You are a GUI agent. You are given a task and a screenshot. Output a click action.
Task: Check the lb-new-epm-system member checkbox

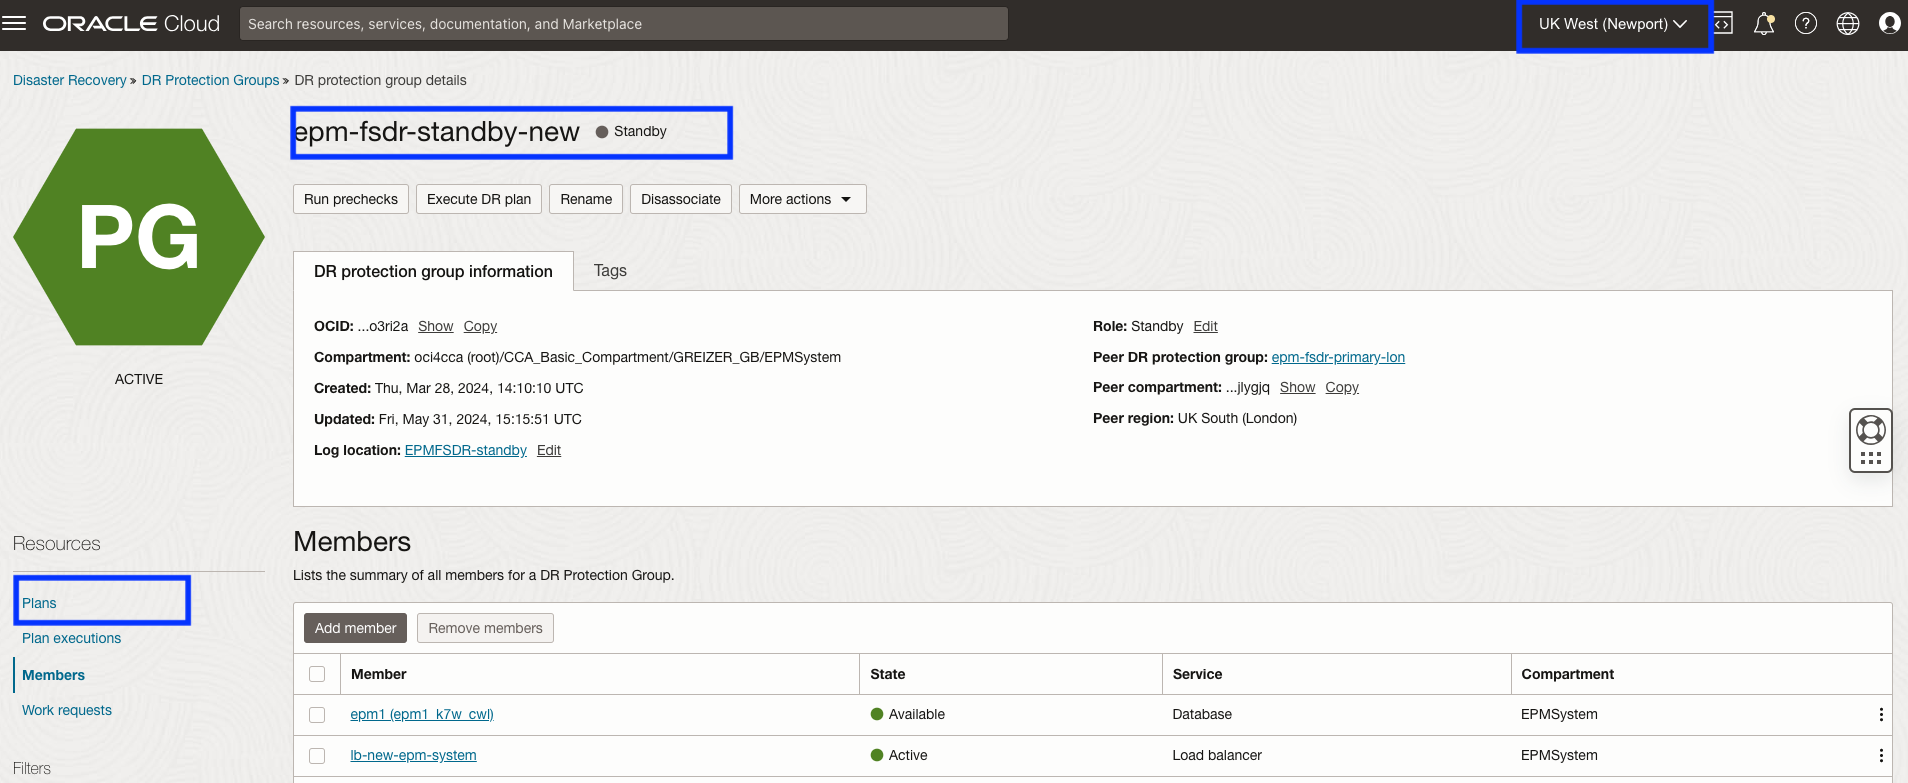coord(317,756)
